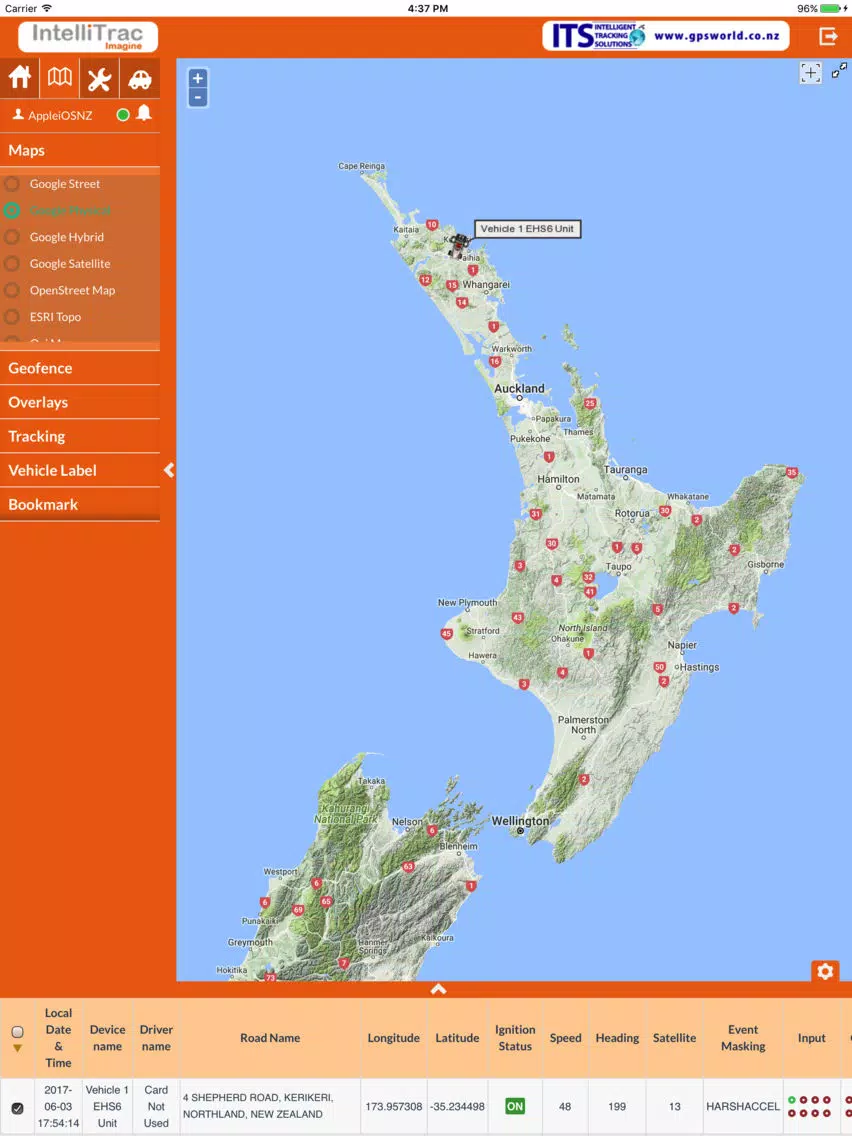The height and width of the screenshot is (1136, 852).
Task: Click Heading column header
Action: coord(617,1037)
